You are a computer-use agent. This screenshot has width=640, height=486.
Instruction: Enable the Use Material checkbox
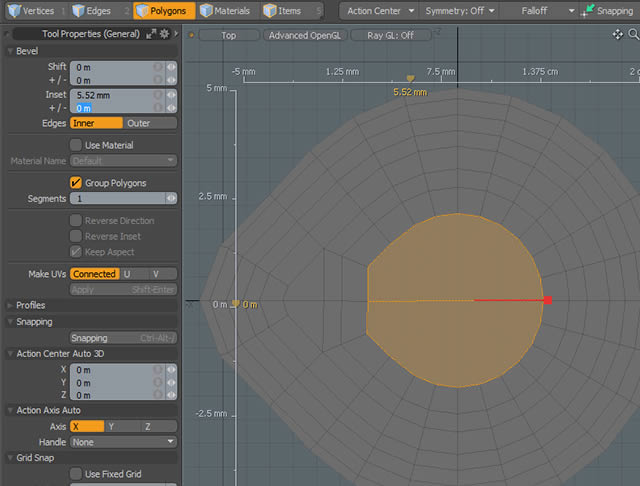(76, 145)
